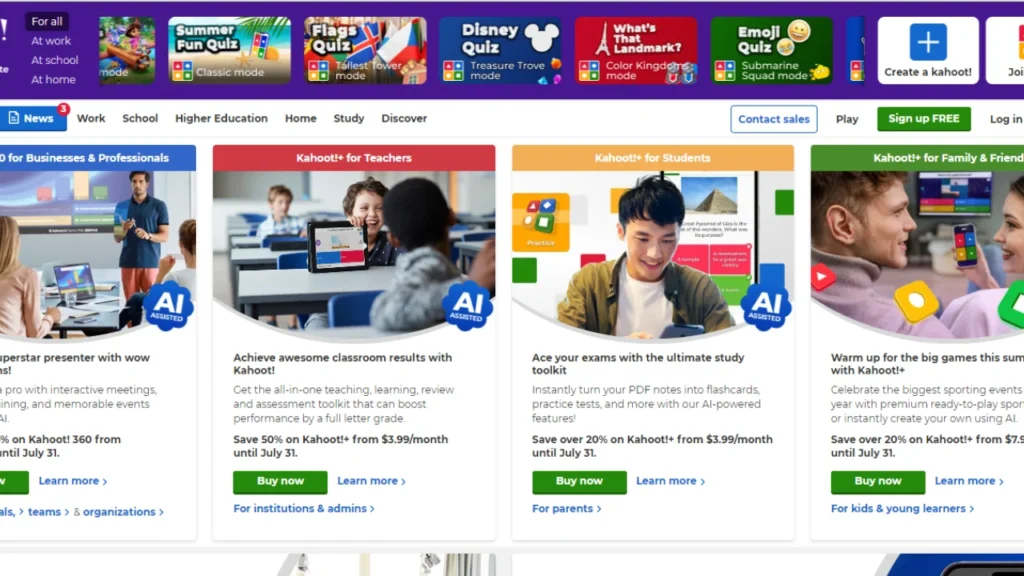Expand the Higher Education nav menu

[x=221, y=118]
